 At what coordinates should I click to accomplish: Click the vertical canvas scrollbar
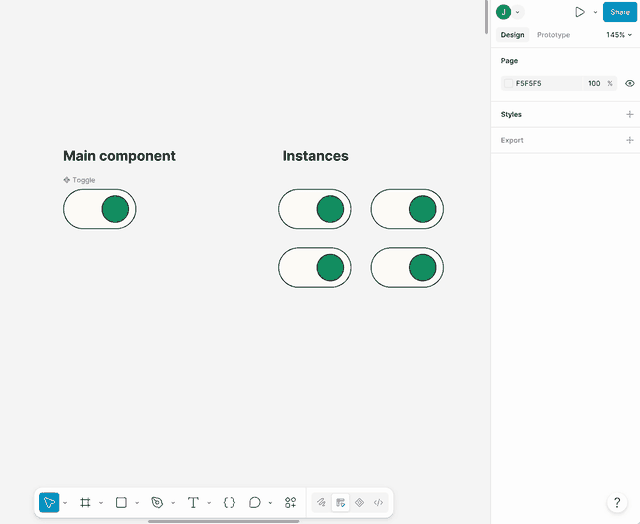486,17
